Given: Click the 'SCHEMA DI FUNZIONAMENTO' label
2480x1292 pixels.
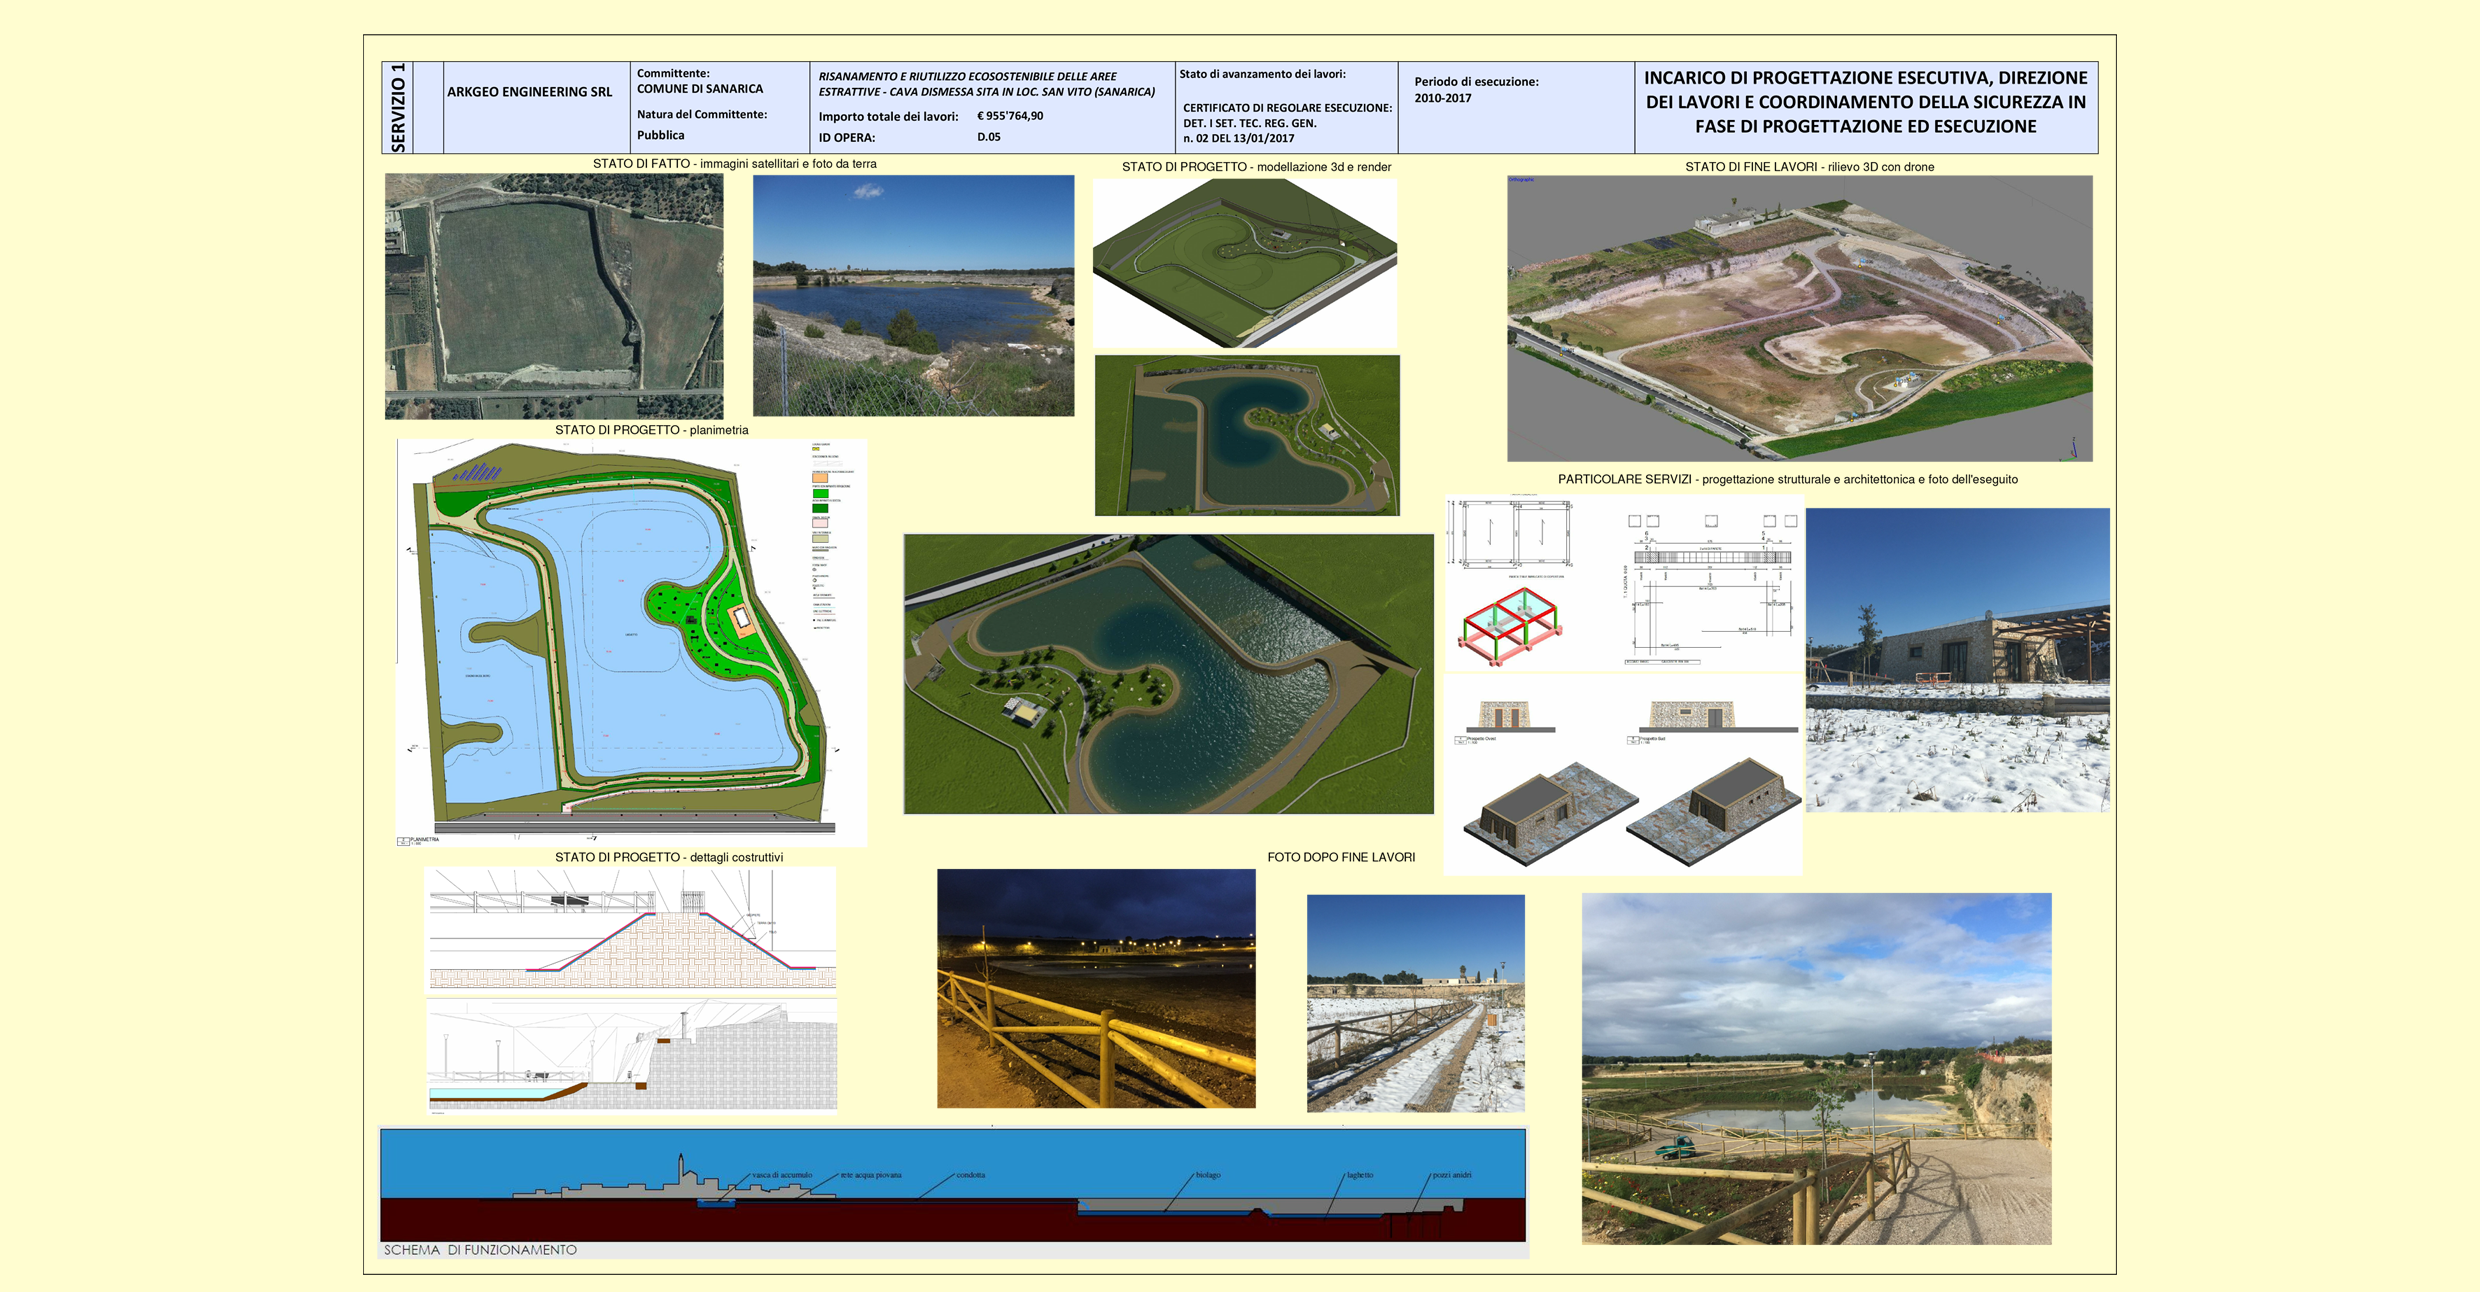Looking at the screenshot, I should coord(480,1250).
